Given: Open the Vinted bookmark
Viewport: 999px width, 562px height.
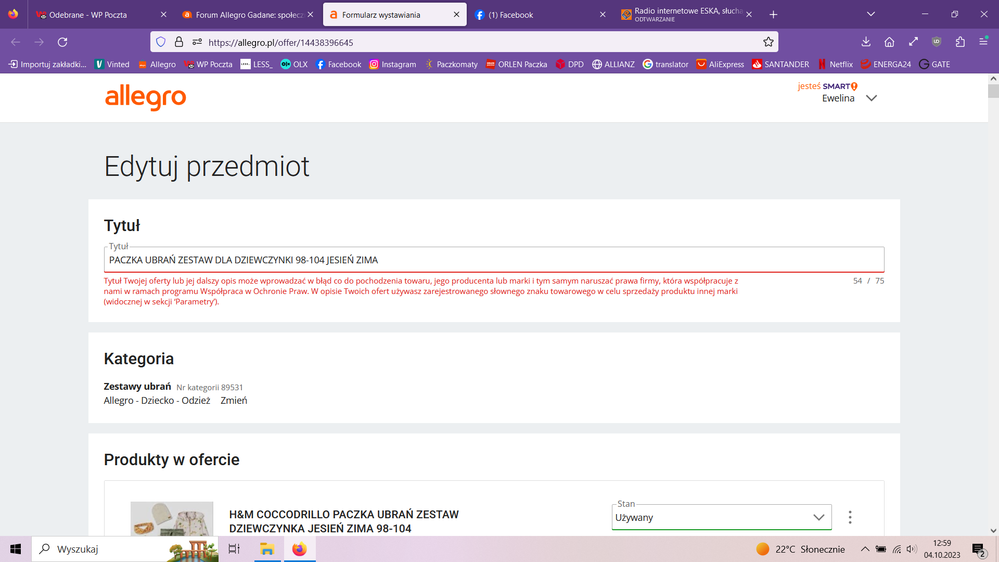Looking at the screenshot, I should [112, 64].
